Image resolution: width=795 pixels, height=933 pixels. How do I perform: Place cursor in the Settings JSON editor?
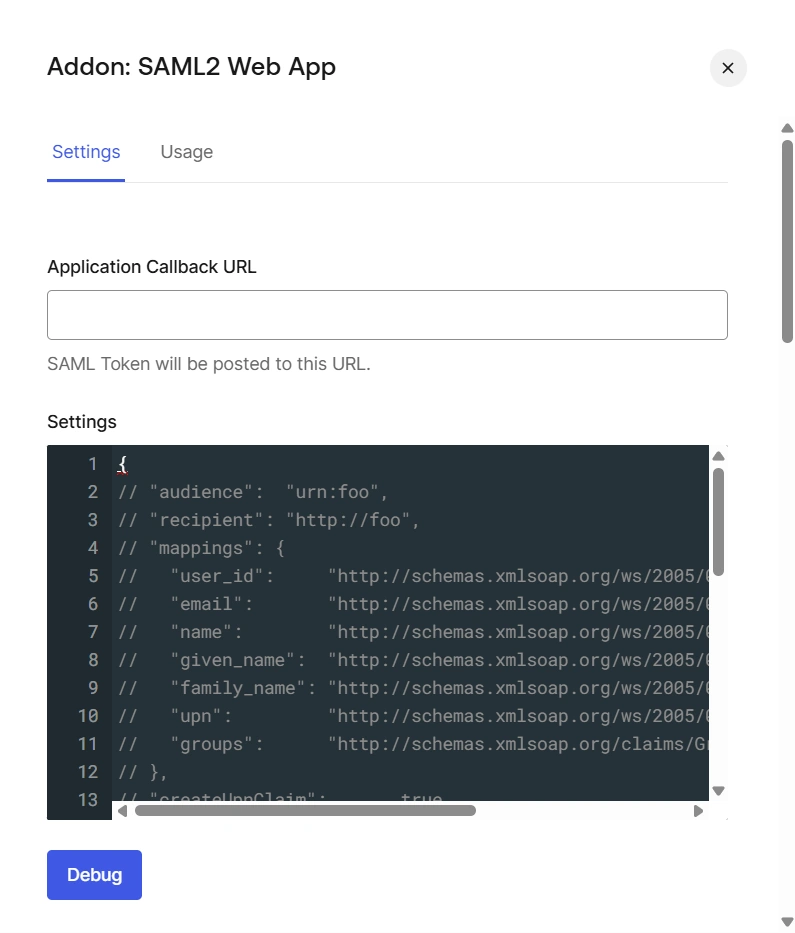[400, 630]
